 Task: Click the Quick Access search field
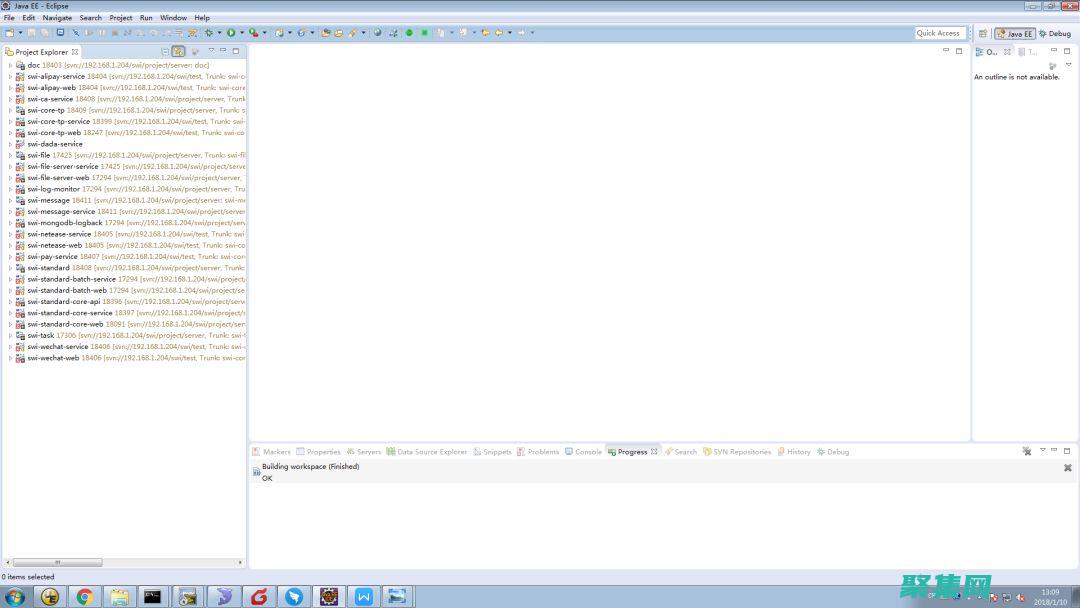tap(939, 33)
